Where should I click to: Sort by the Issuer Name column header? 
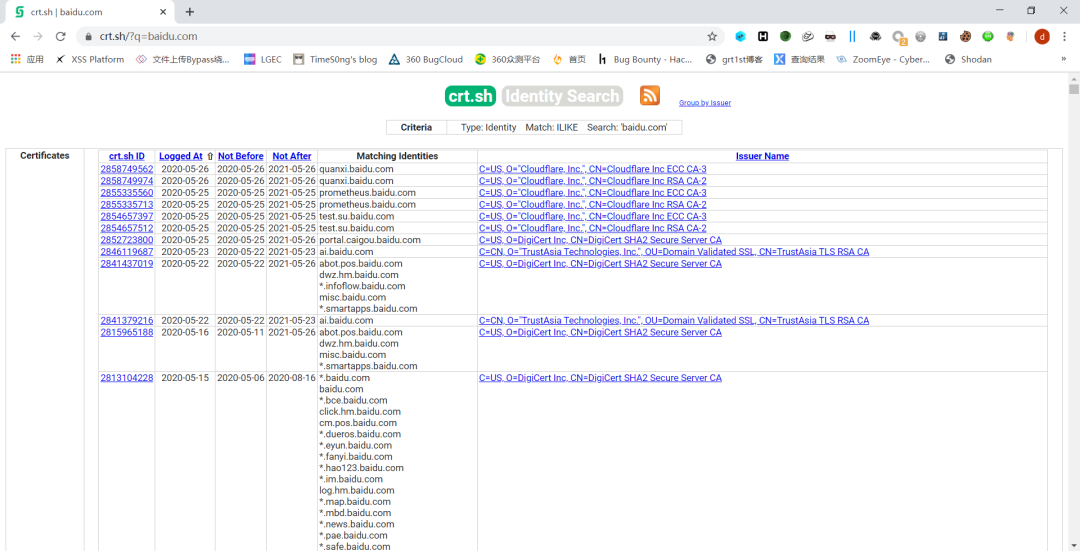tap(762, 156)
